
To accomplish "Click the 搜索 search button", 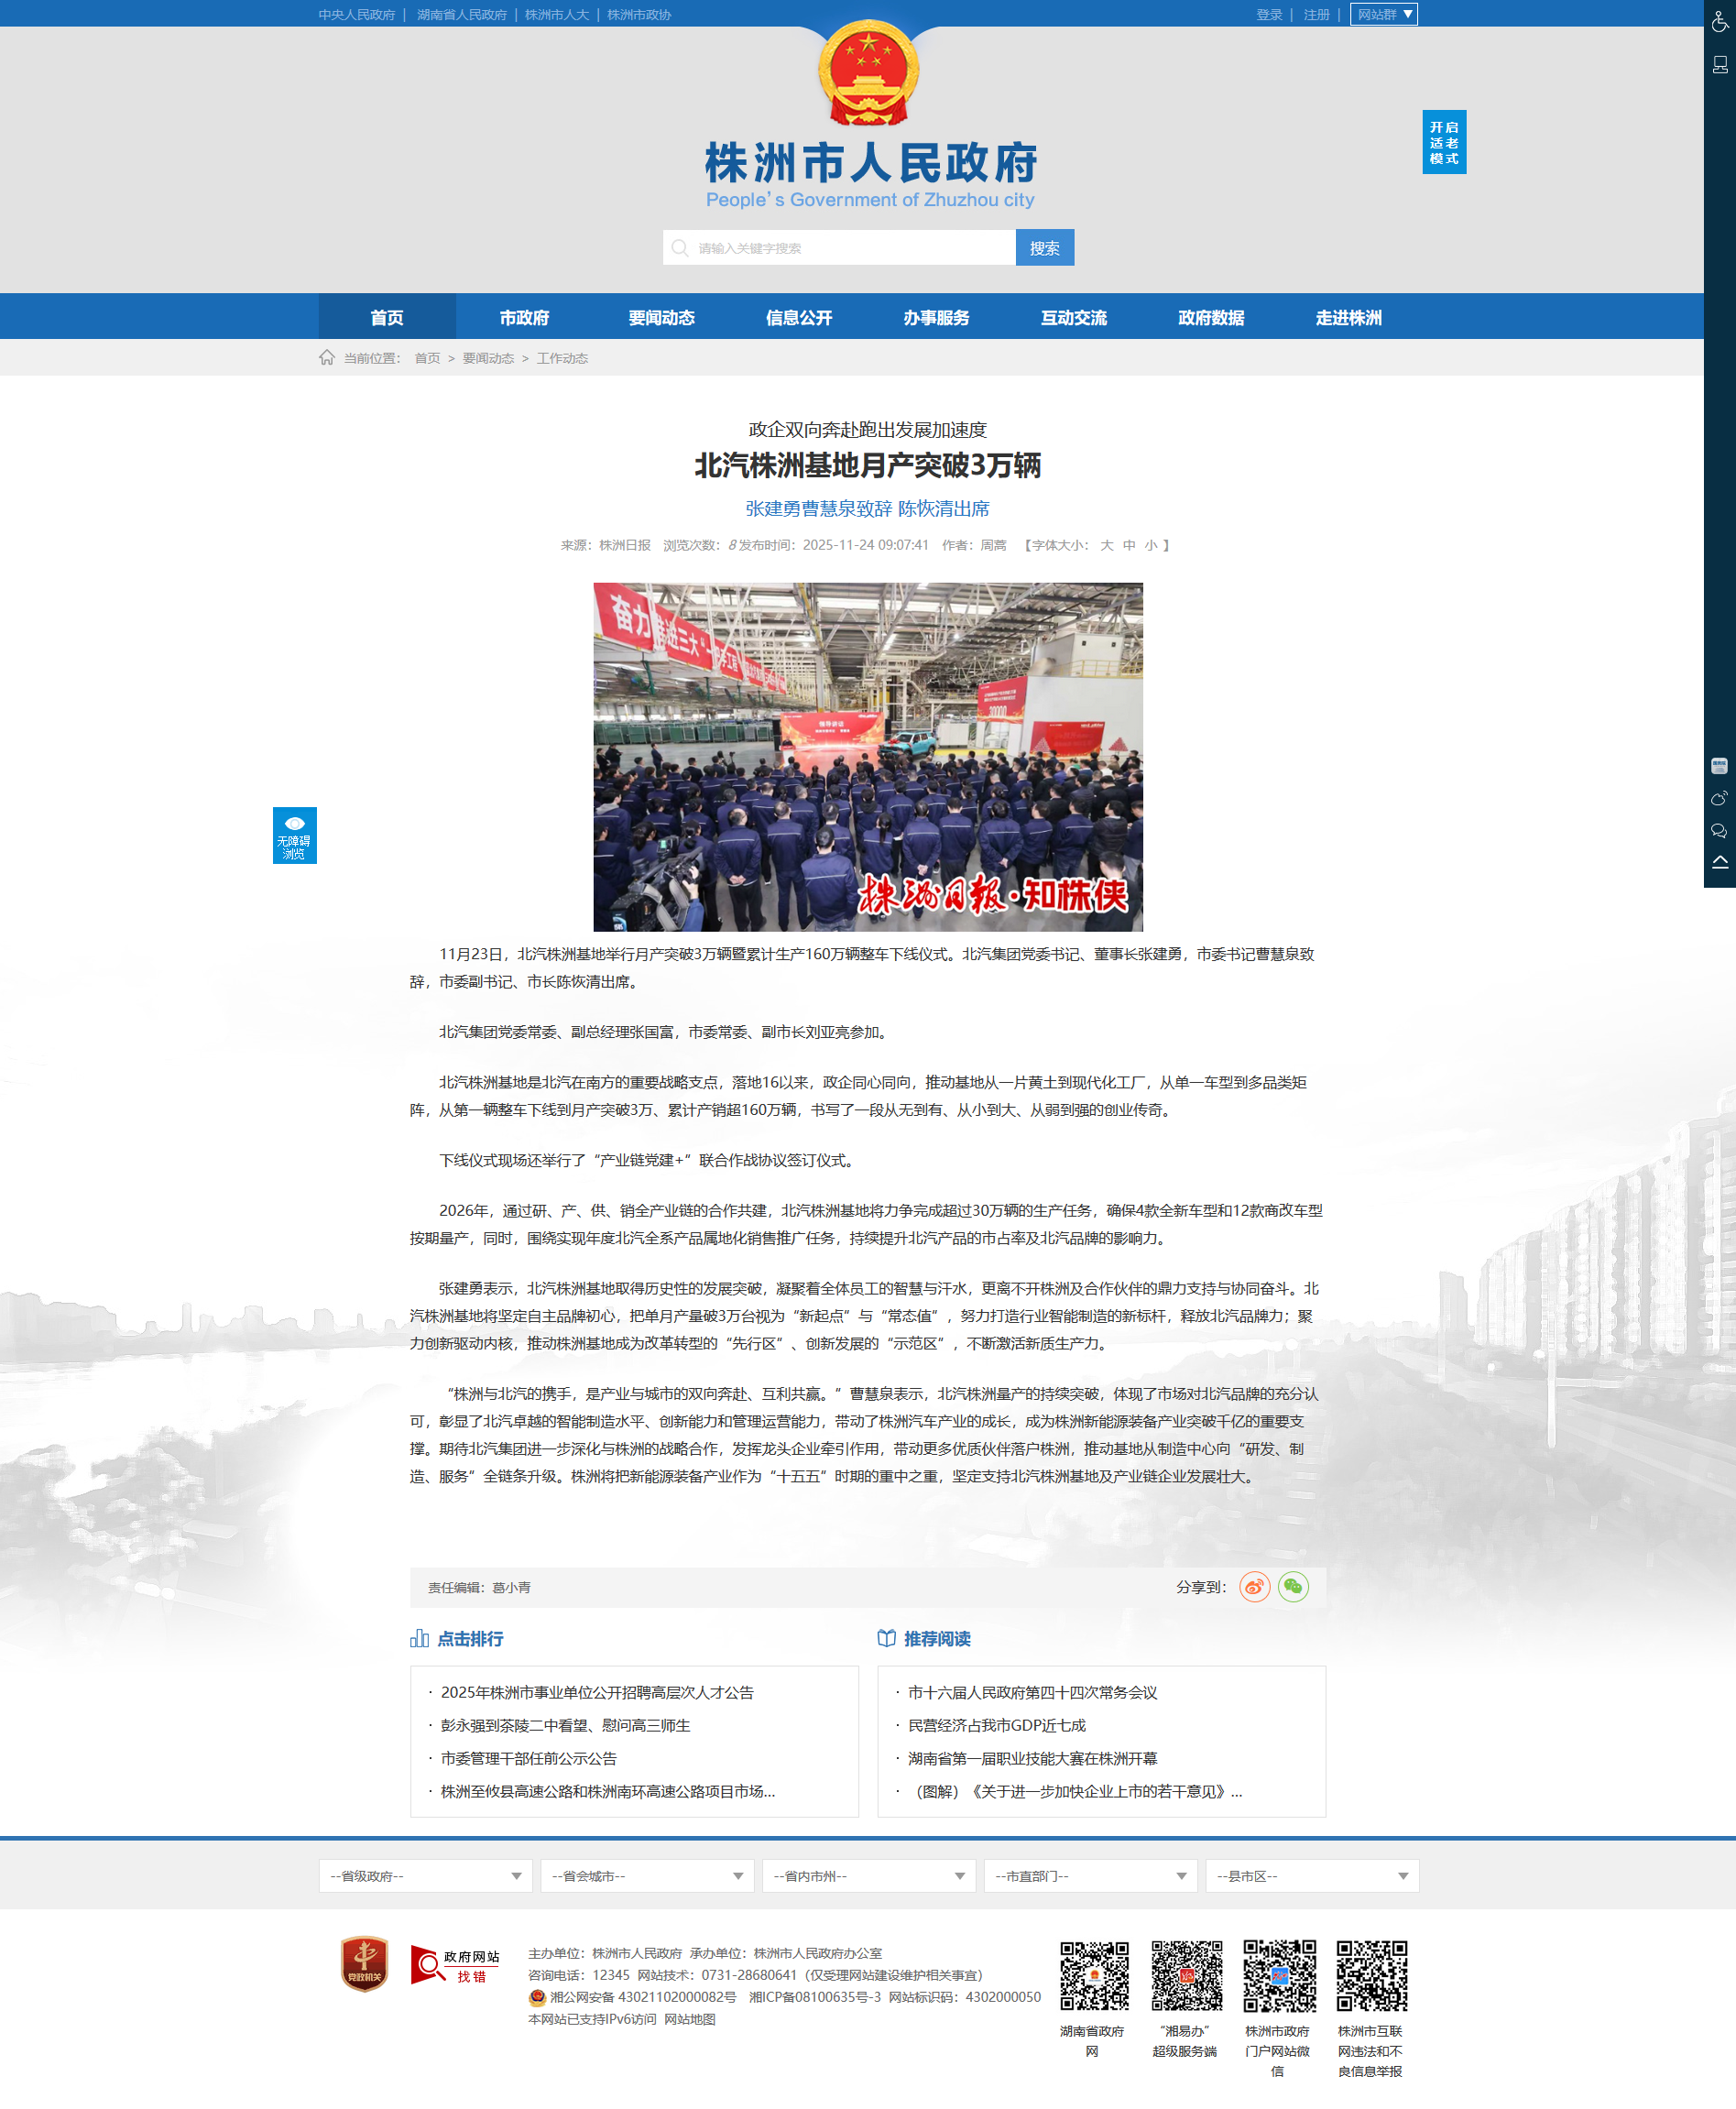I will click(1044, 248).
